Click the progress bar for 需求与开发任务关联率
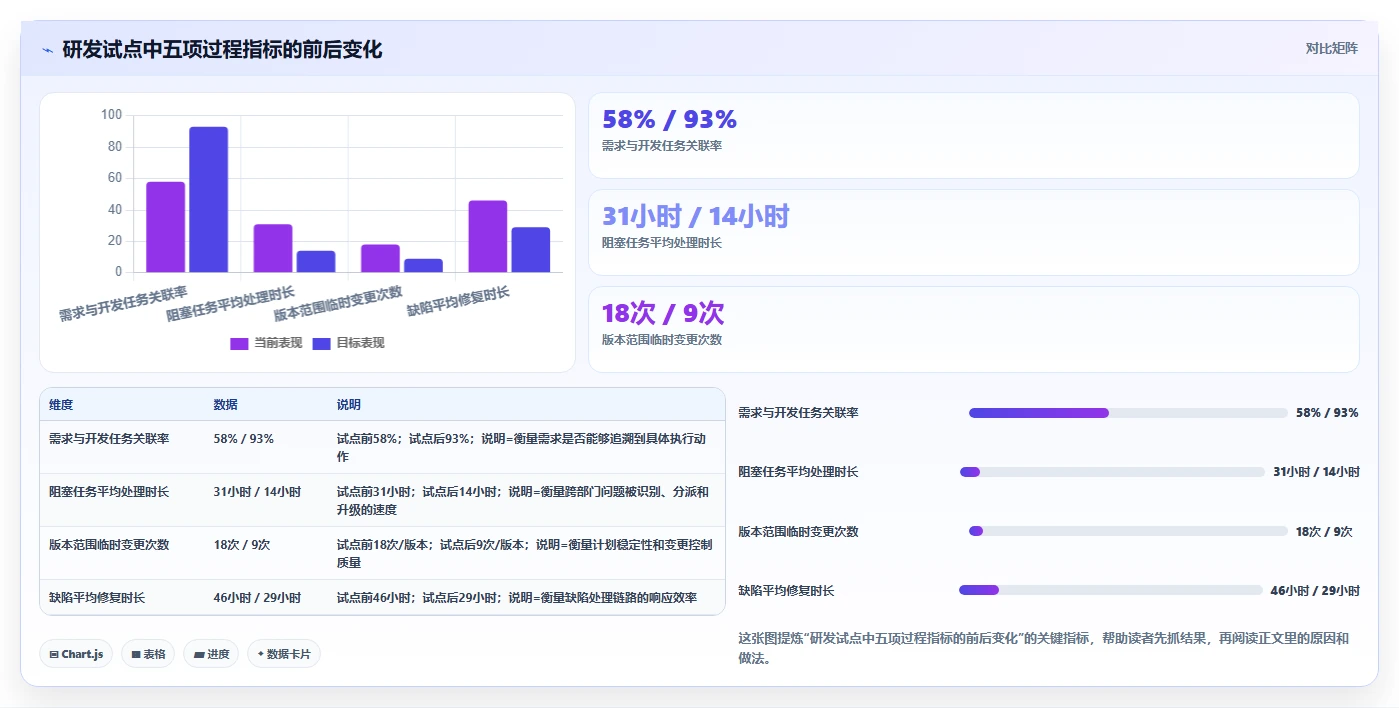This screenshot has width=1399, height=708. coord(1128,413)
